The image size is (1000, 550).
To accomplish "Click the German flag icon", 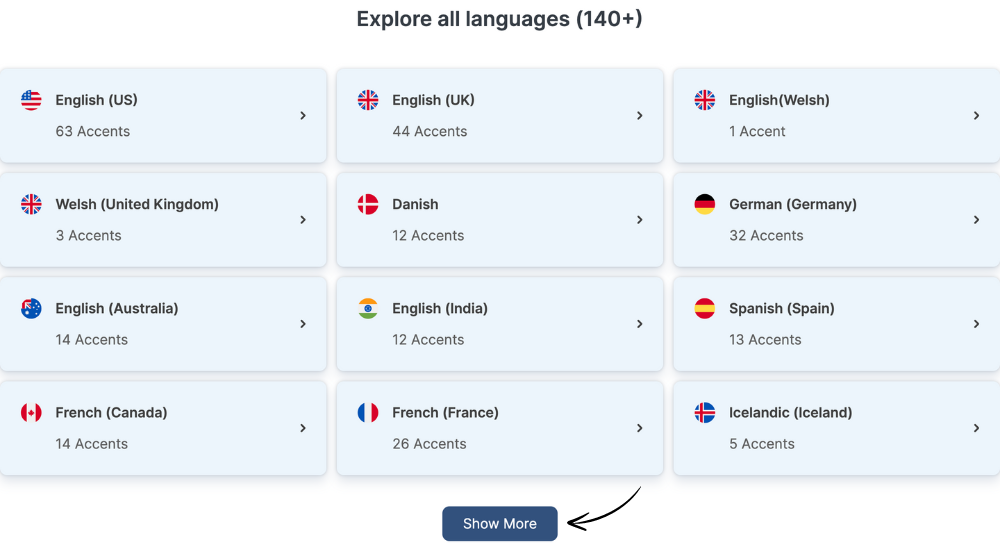I will tap(705, 204).
